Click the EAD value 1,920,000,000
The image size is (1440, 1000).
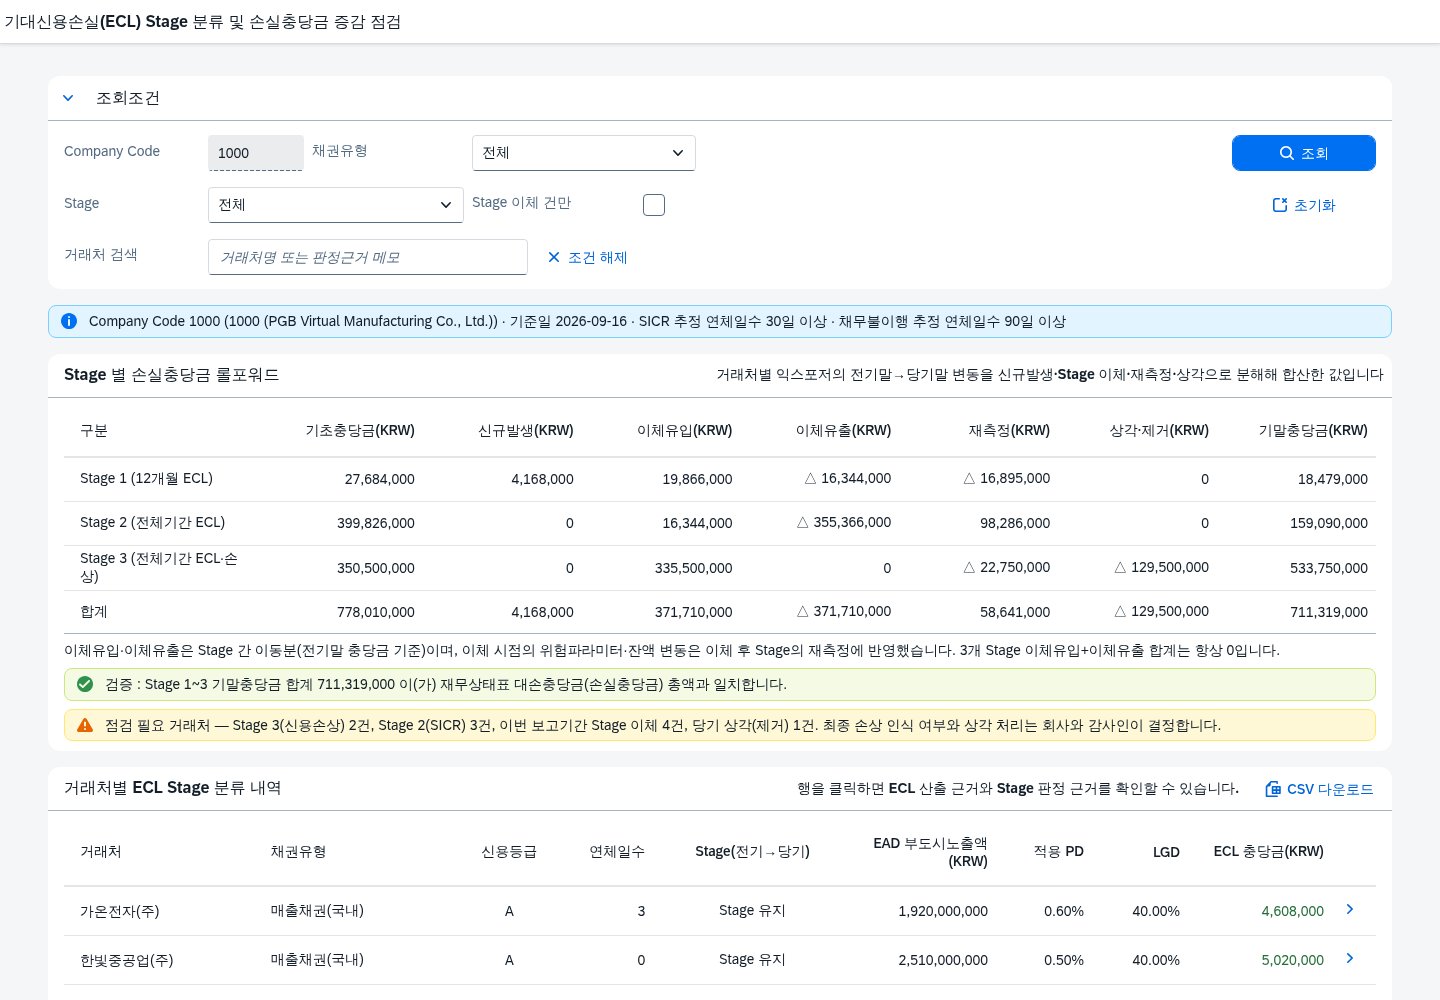click(x=943, y=911)
